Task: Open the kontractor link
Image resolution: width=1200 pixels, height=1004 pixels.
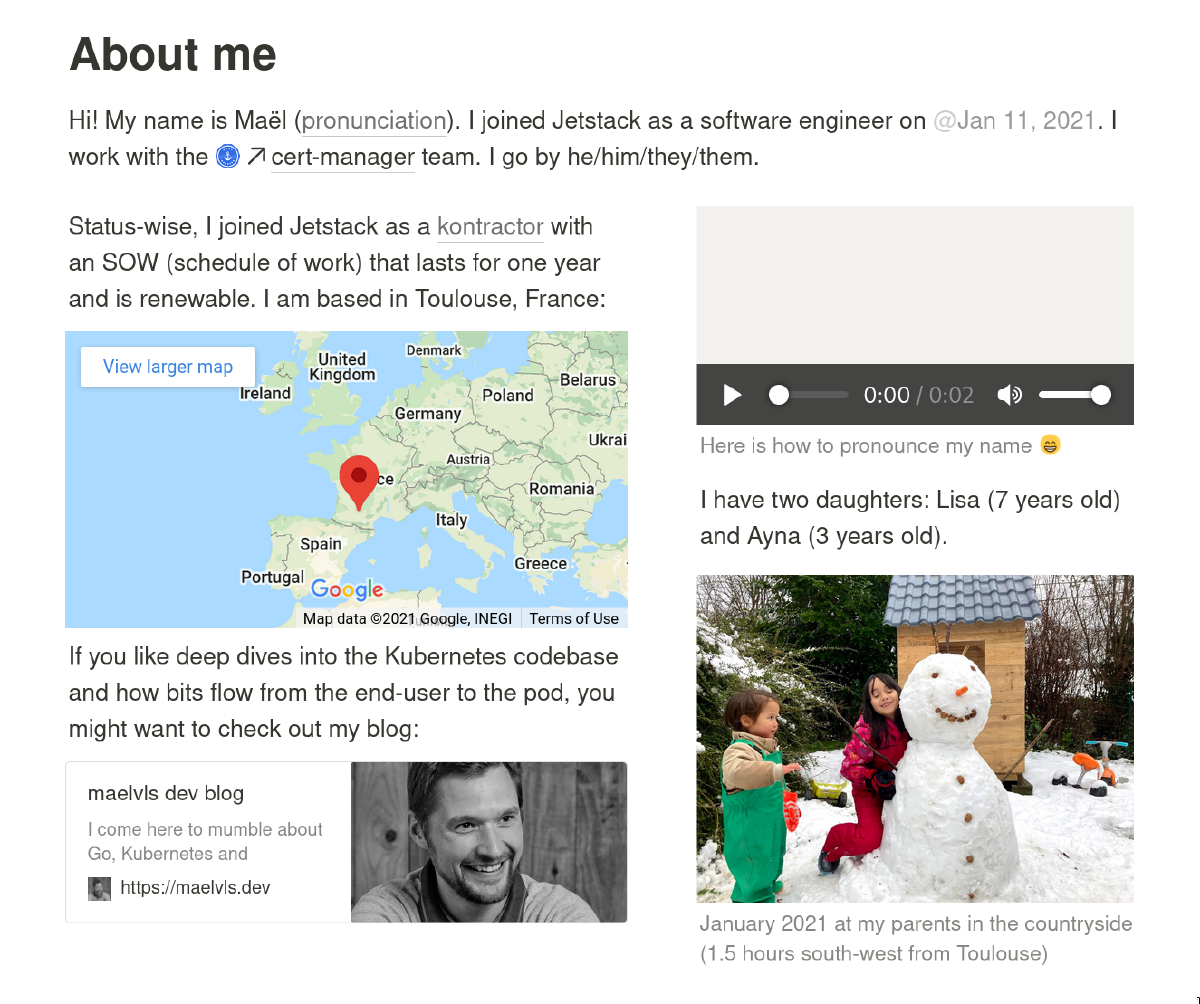Action: (489, 227)
